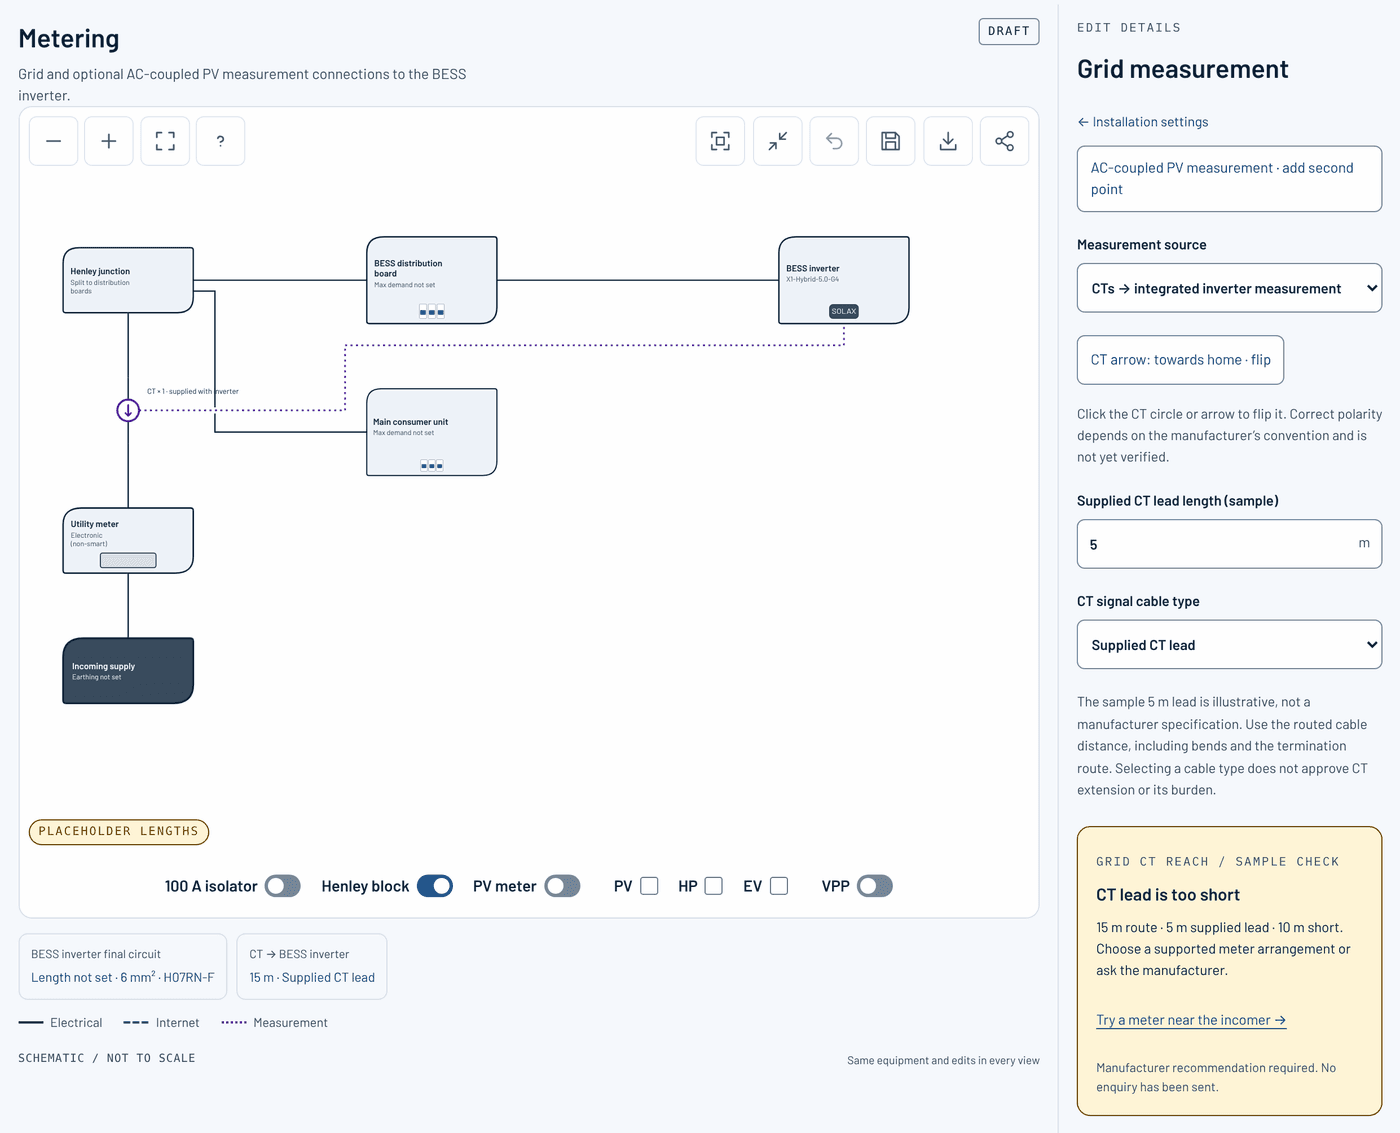Image resolution: width=1400 pixels, height=1133 pixels.
Task: Select the Incoming supply node
Action: pos(128,671)
